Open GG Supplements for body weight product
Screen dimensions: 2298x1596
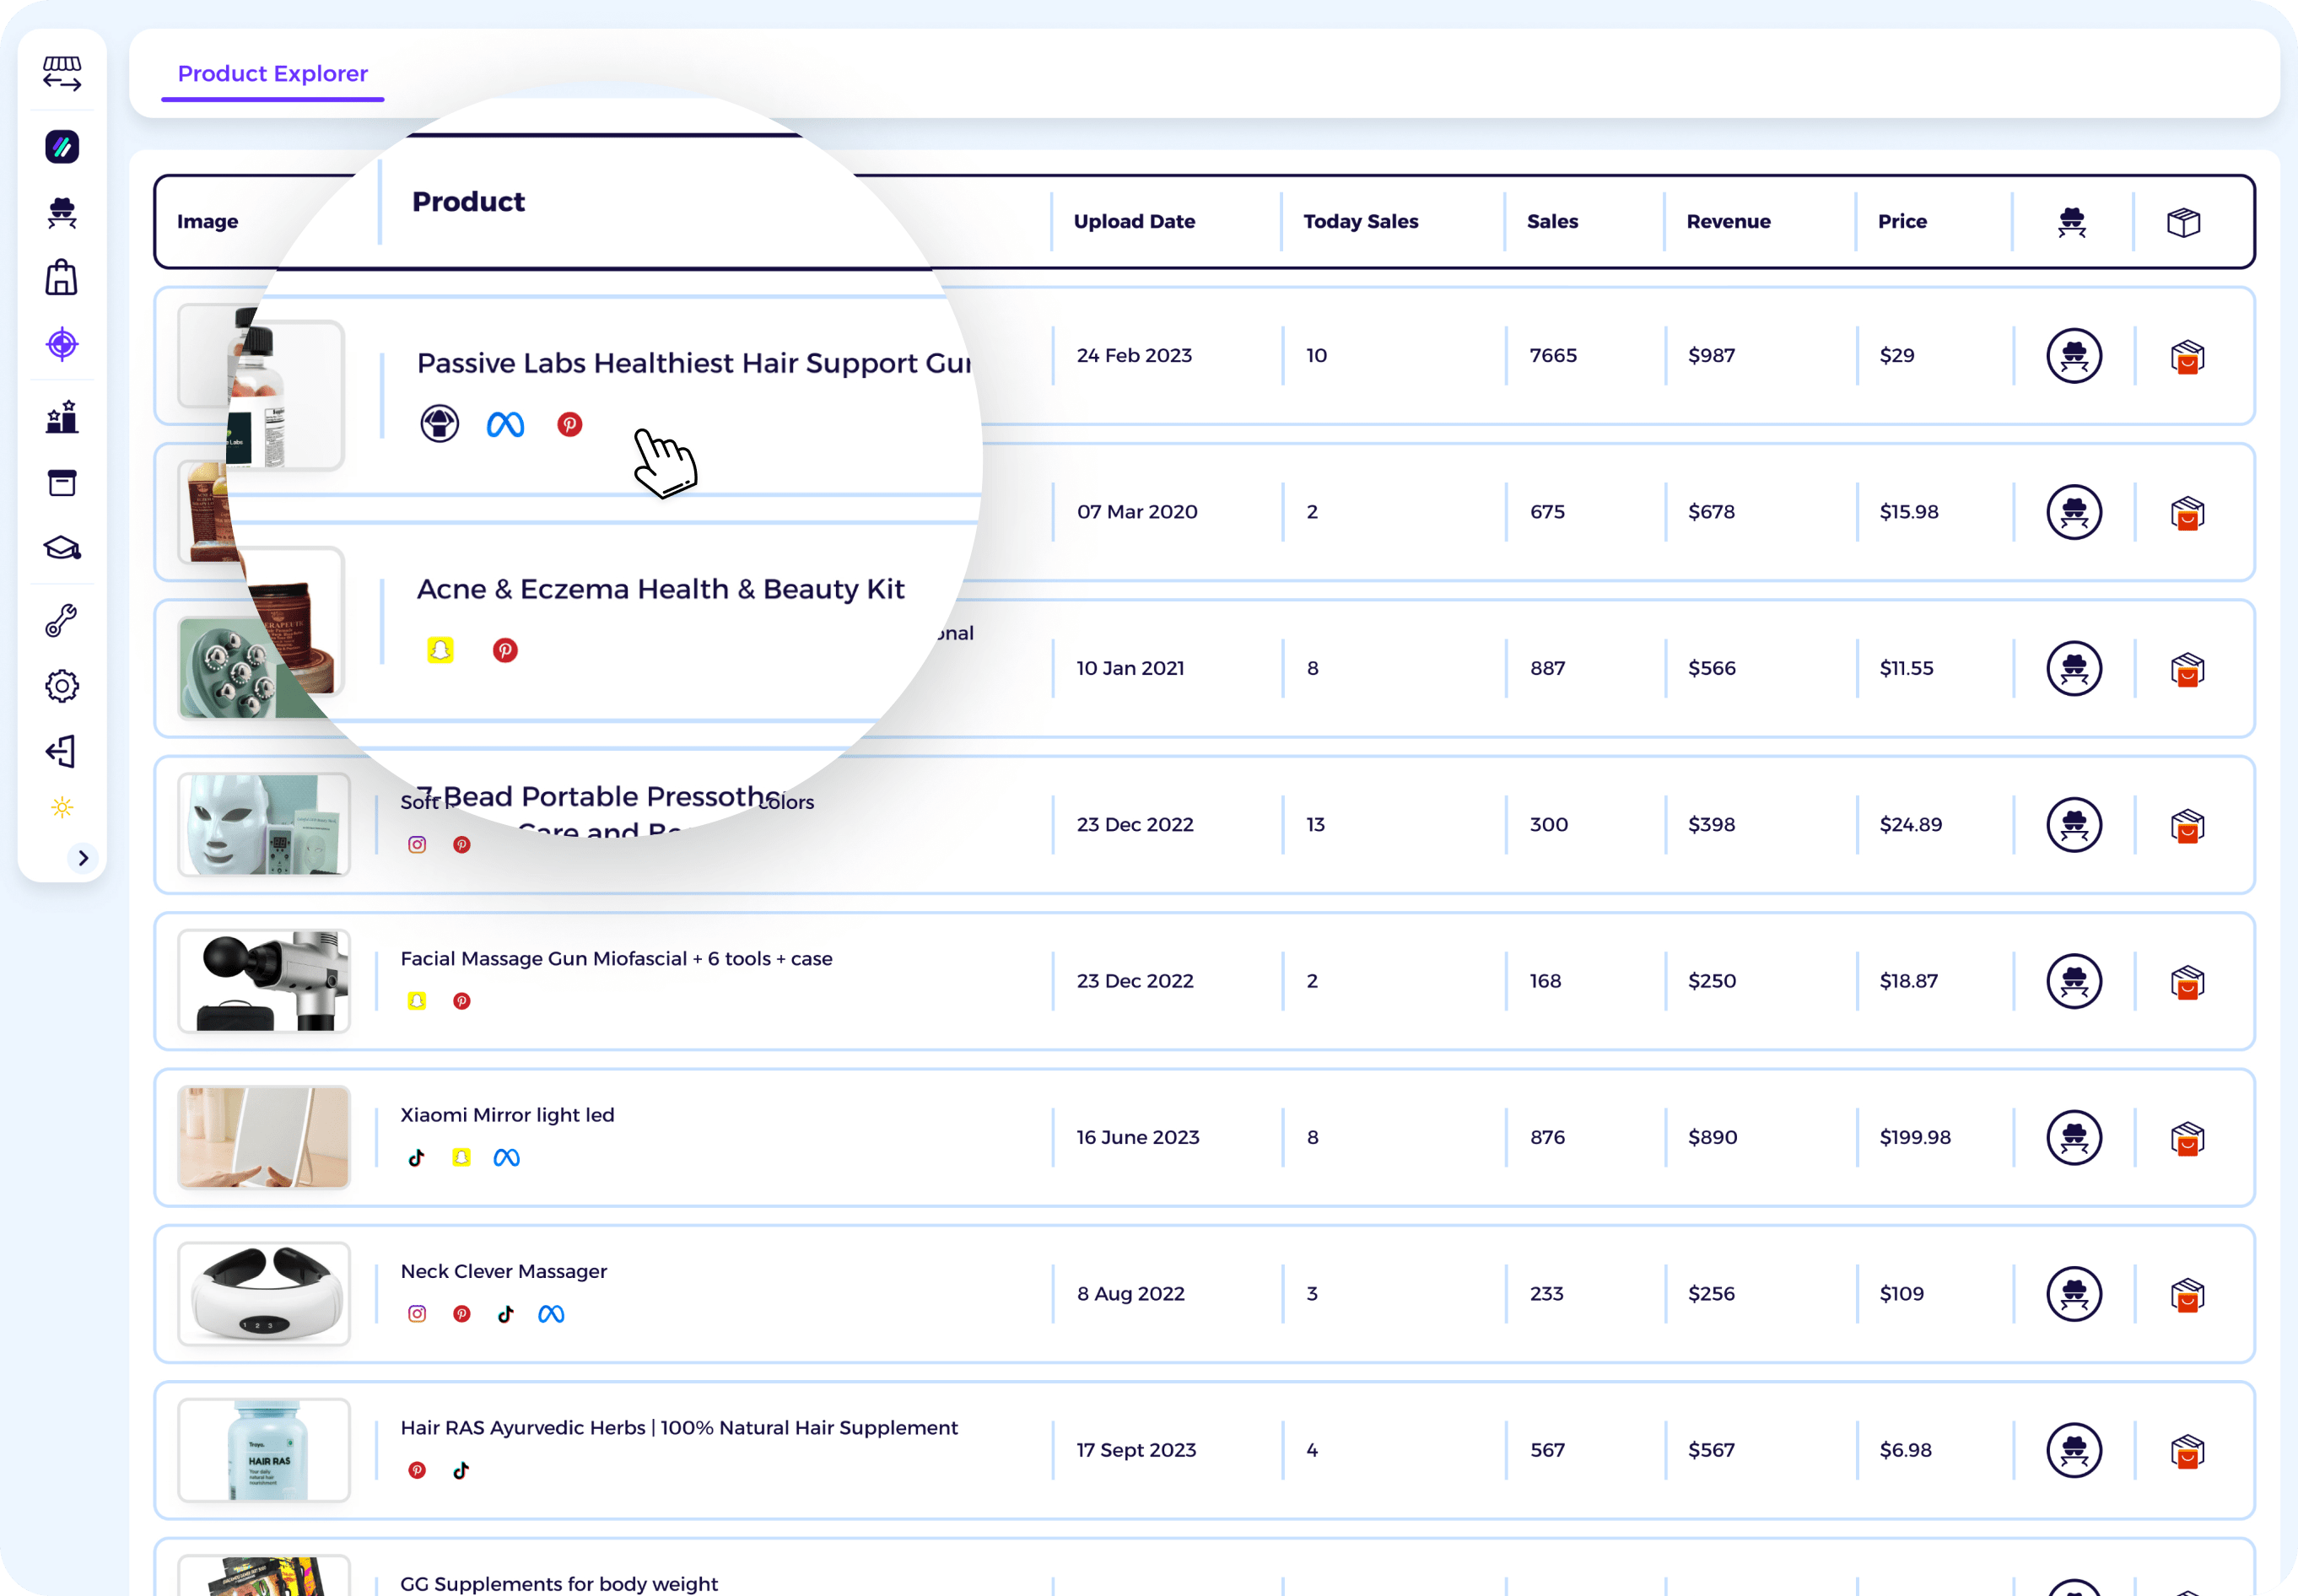pyautogui.click(x=559, y=1584)
